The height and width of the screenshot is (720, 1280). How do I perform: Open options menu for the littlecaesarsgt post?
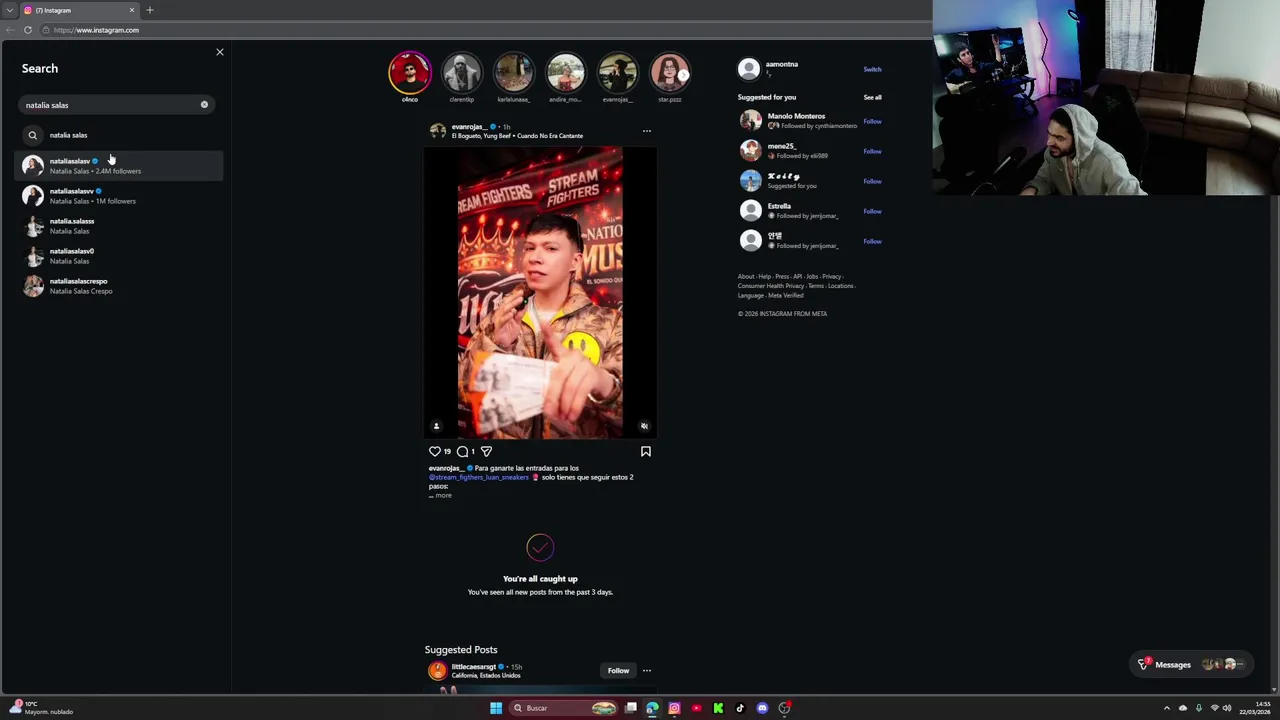(646, 671)
